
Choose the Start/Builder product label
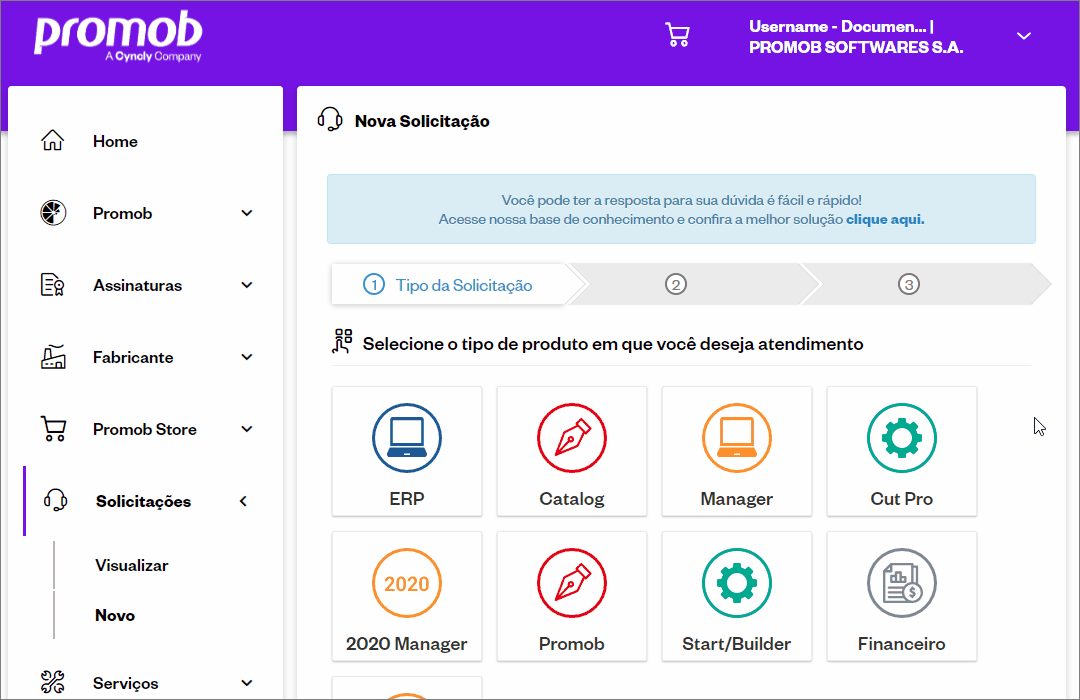click(736, 644)
